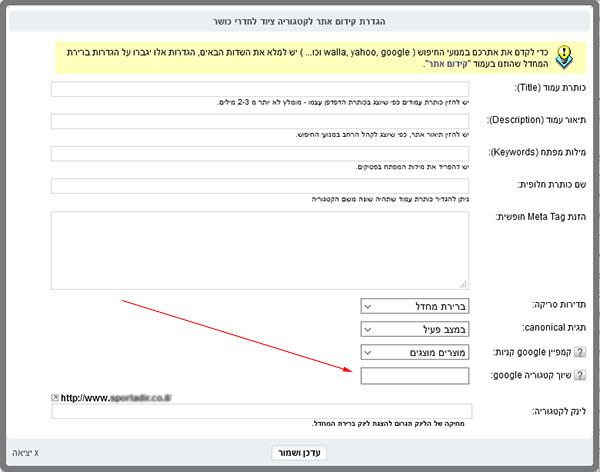The height and width of the screenshot is (472, 600).
Task: Click the alternate title name field
Action: (x=260, y=186)
